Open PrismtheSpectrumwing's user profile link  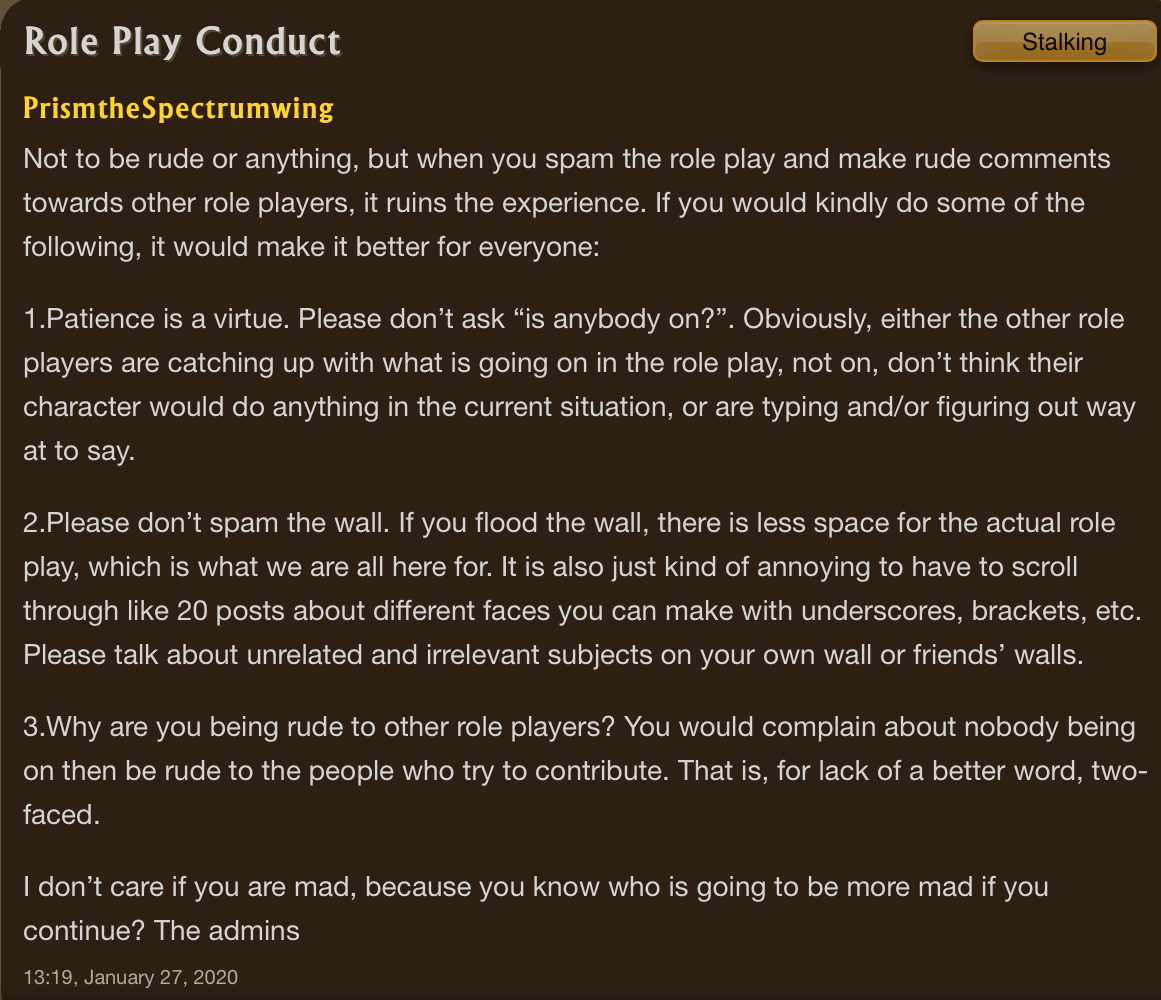[178, 108]
